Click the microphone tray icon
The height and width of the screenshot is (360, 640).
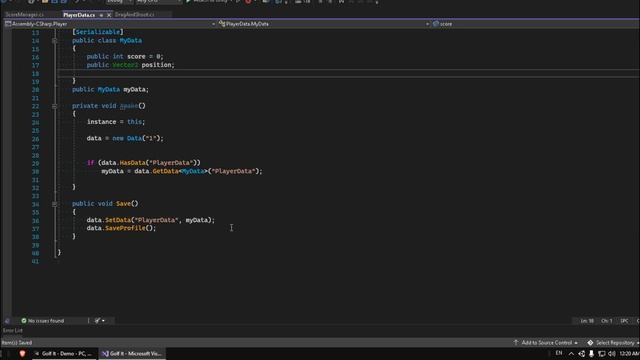591,354
